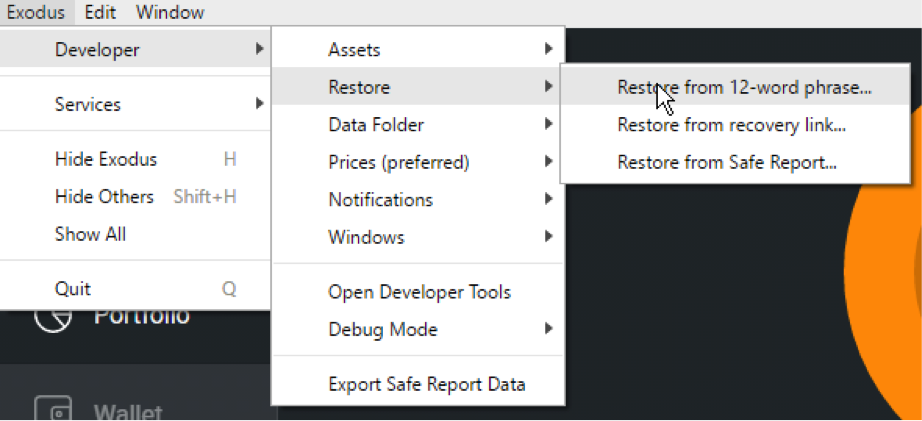Screen dimensions: 922x421
Task: Expand the Prices (preferred) submenu
Action: (x=418, y=162)
